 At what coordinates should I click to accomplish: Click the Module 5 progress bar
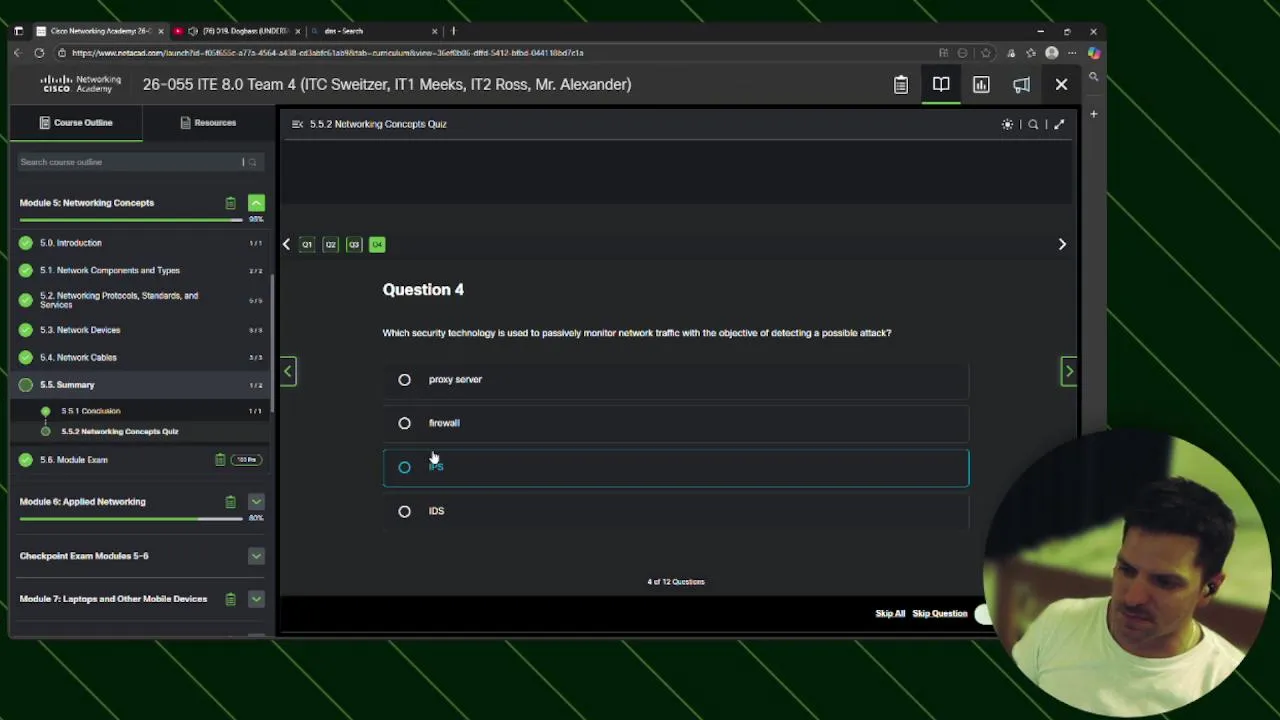pos(131,219)
